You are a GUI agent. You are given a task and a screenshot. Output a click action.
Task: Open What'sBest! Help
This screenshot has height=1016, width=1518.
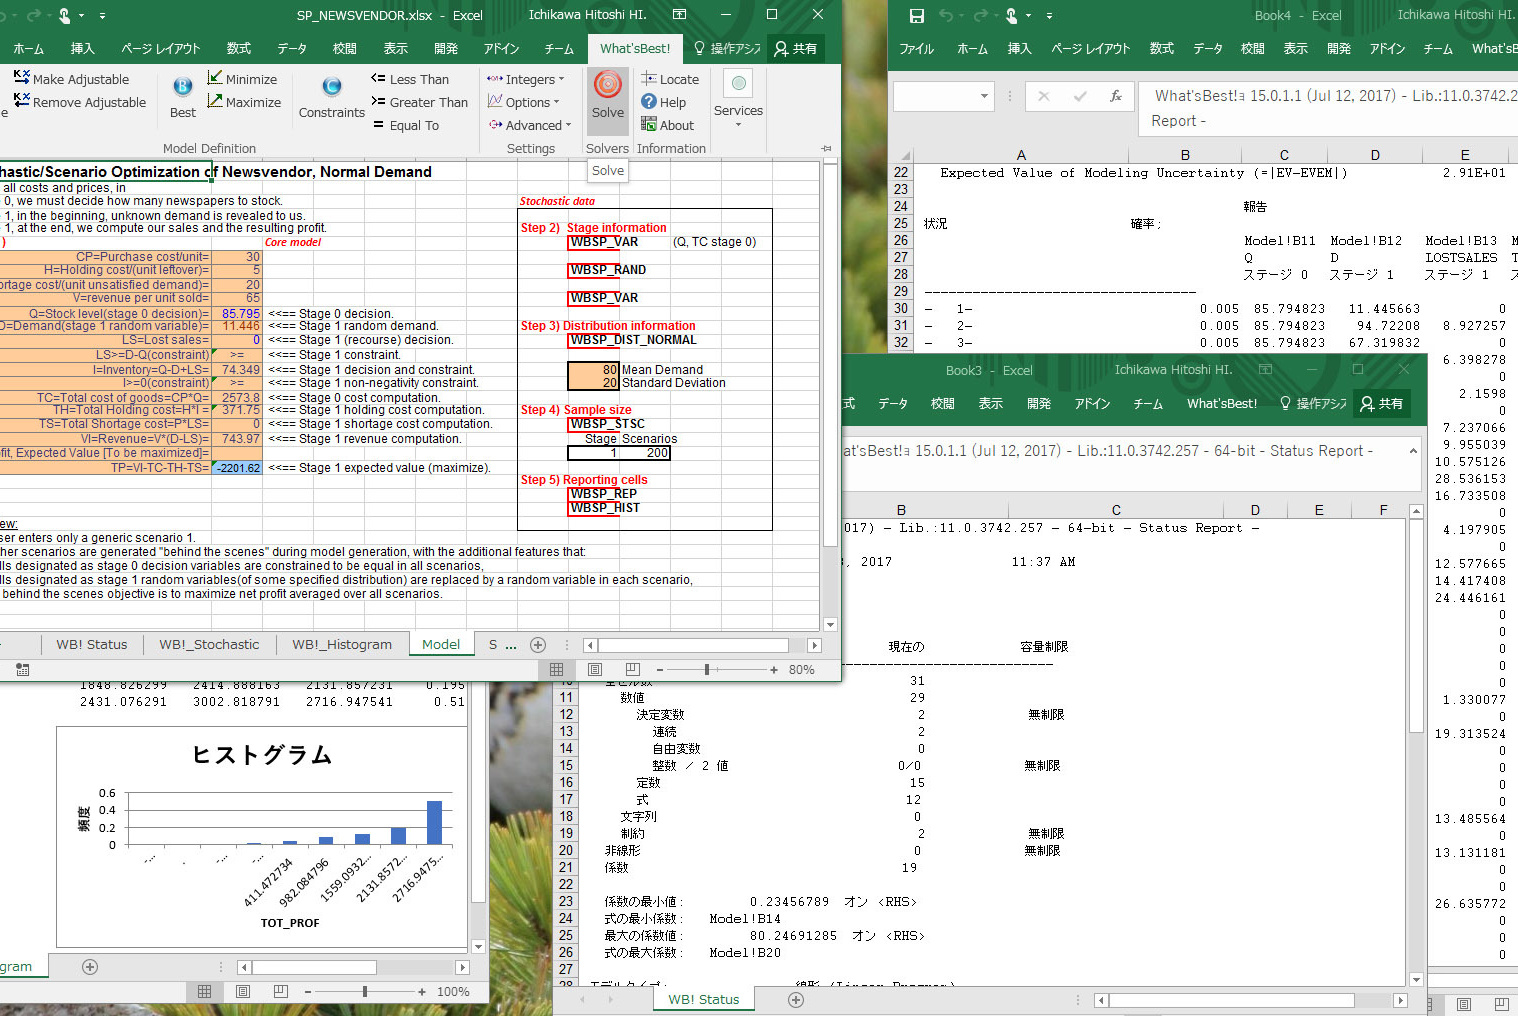tap(664, 102)
